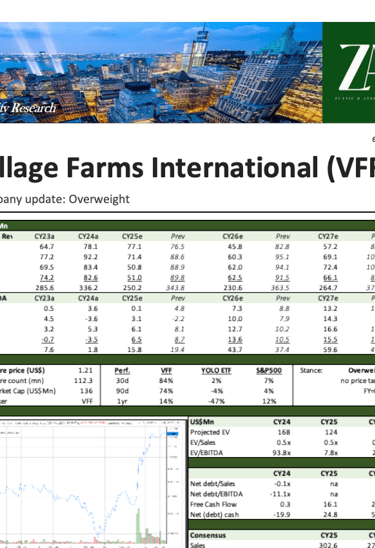This screenshot has width=375, height=548.
Task: Select CY26e revenue value '45.8'
Action: 235,247
